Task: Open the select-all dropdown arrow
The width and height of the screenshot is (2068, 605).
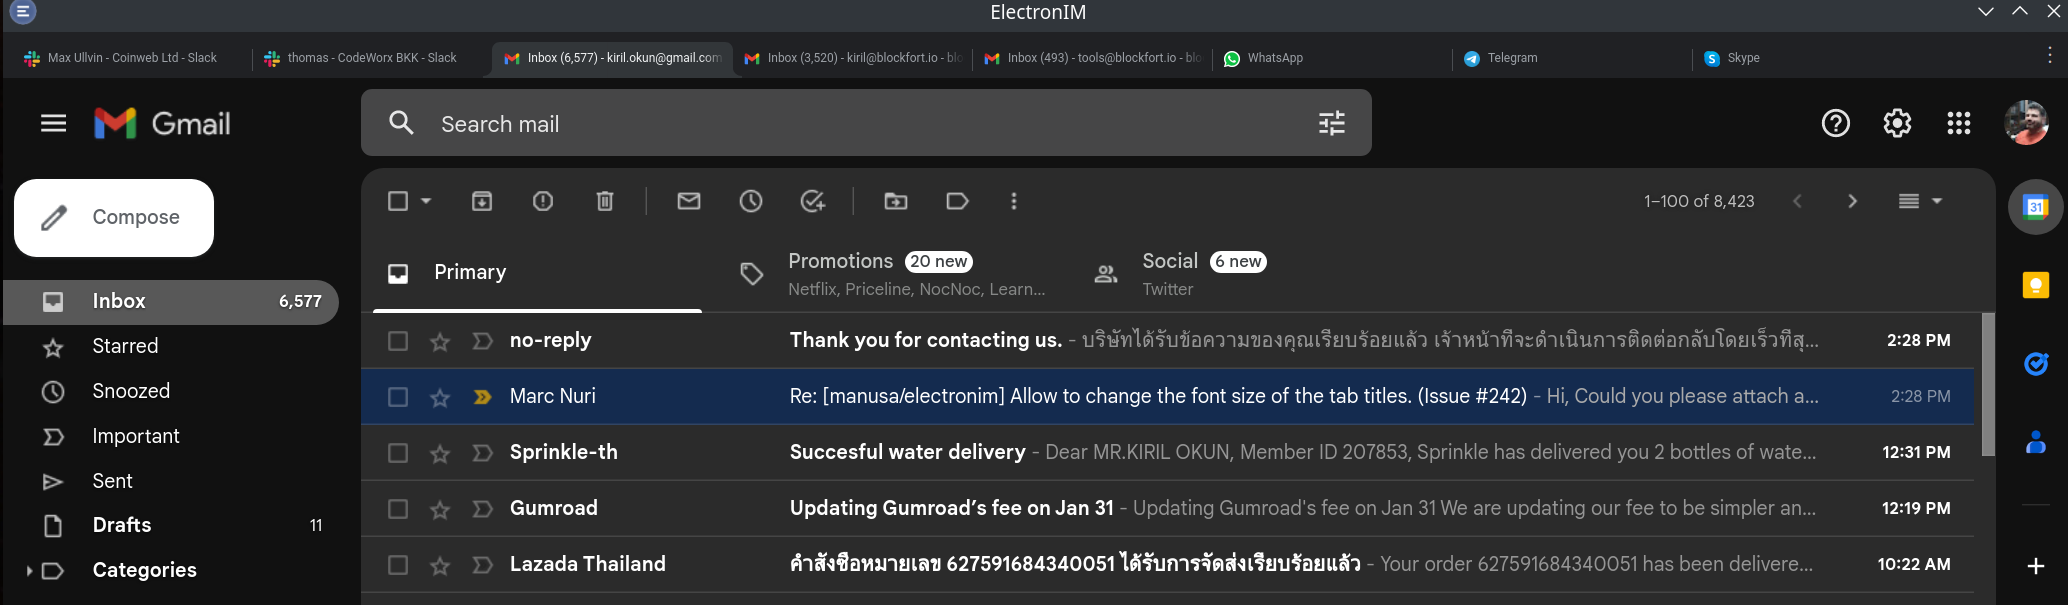Action: coord(424,201)
